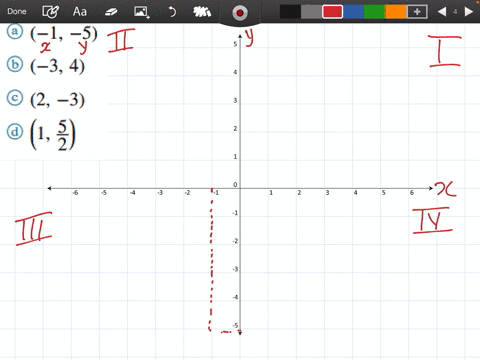This screenshot has height=360, width=480.
Task: Clear page with scribble icon
Action: pyautogui.click(x=202, y=12)
